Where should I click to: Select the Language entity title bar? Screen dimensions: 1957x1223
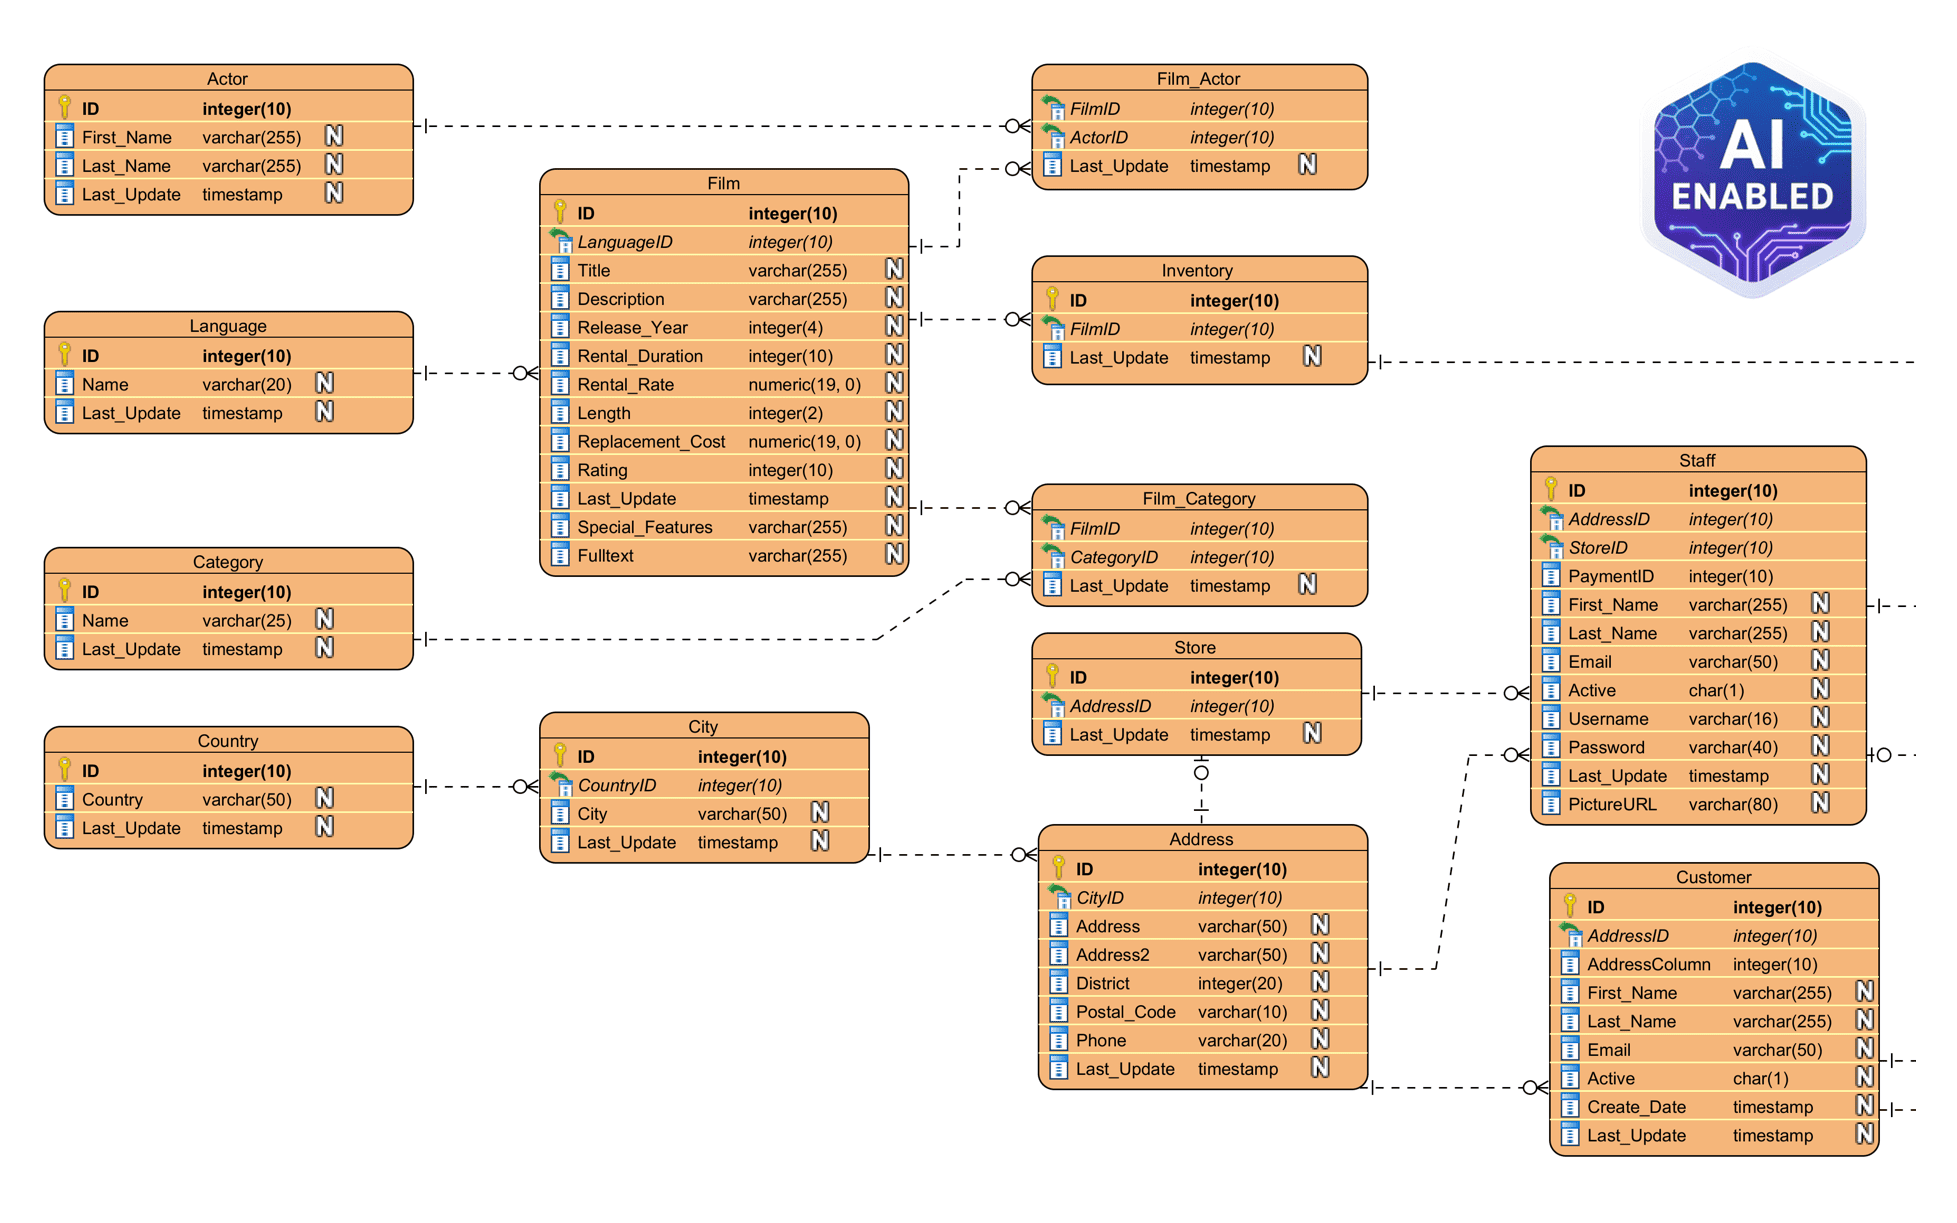click(228, 326)
